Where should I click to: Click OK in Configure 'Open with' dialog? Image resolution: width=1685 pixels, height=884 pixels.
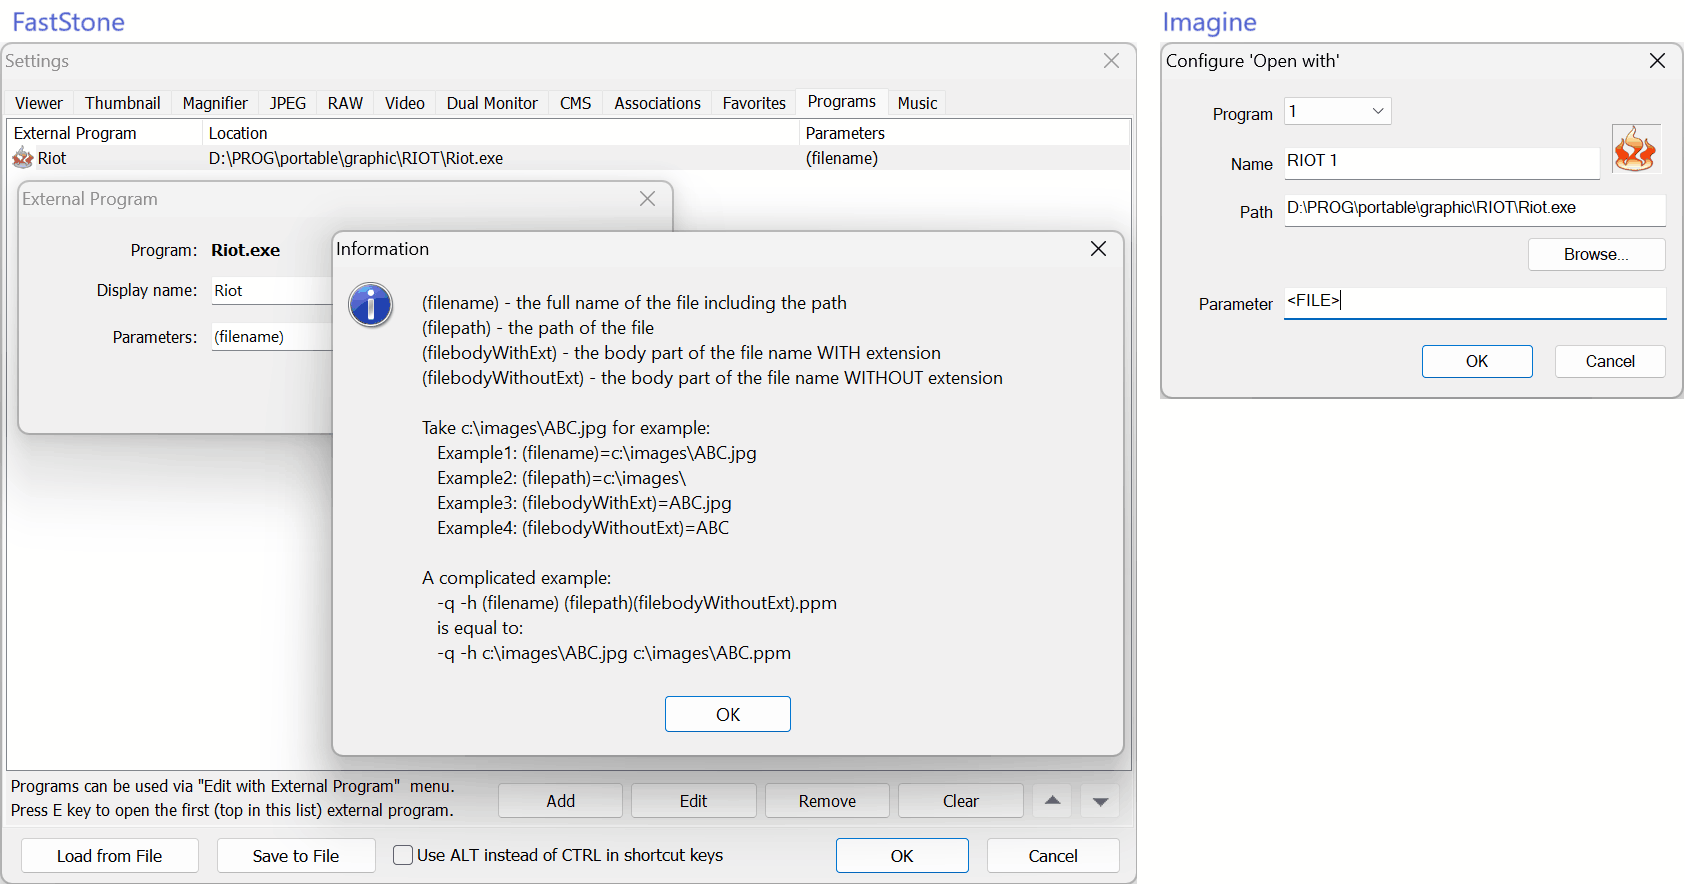pyautogui.click(x=1477, y=361)
